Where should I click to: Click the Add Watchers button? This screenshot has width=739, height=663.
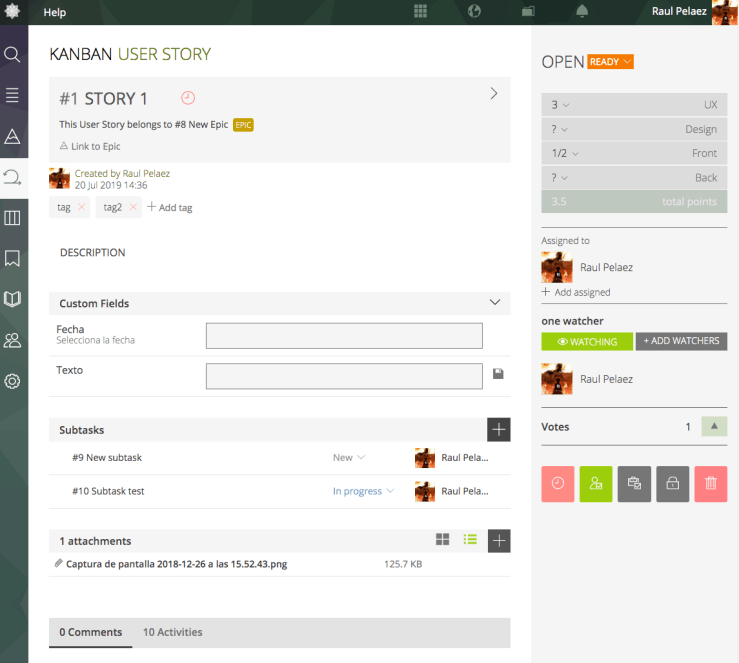point(681,341)
